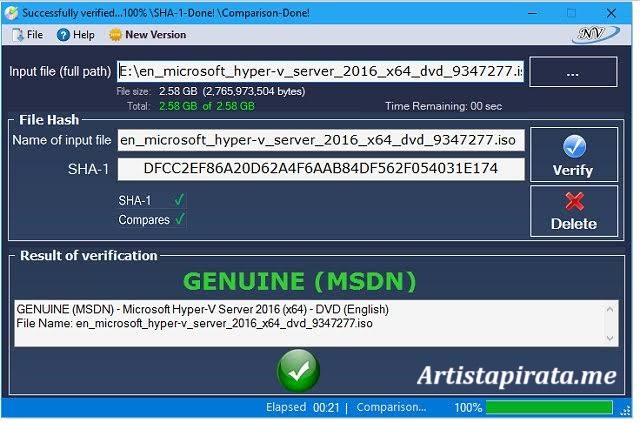Viewport: 640px width, 423px height.
Task: Click the file size '2.58 GB (2,765,973,504 bytes)' text
Action: click(x=232, y=91)
